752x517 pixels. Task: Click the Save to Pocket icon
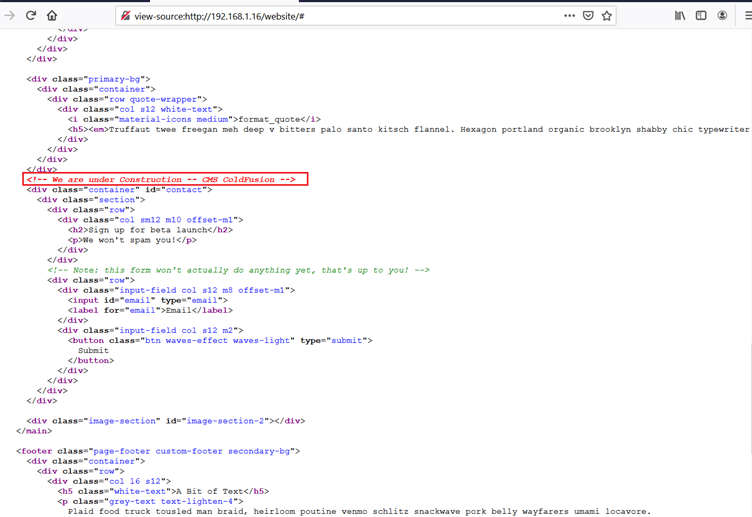(x=588, y=15)
